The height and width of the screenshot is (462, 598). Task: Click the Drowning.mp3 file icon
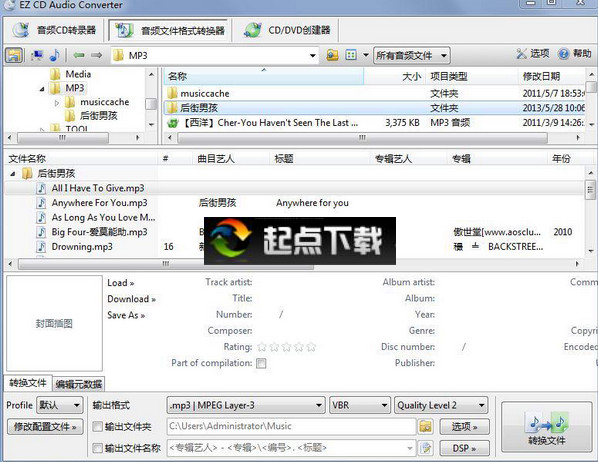click(x=41, y=247)
